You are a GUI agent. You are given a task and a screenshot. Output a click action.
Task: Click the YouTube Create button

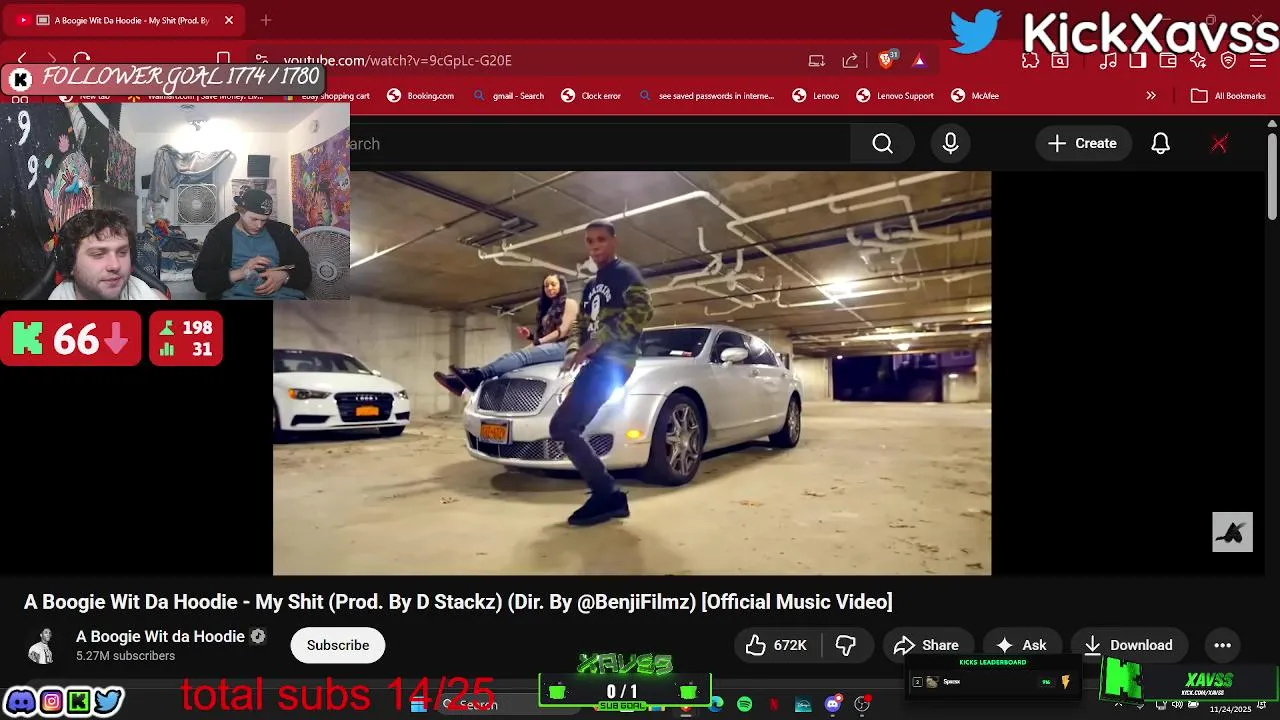[1082, 144]
